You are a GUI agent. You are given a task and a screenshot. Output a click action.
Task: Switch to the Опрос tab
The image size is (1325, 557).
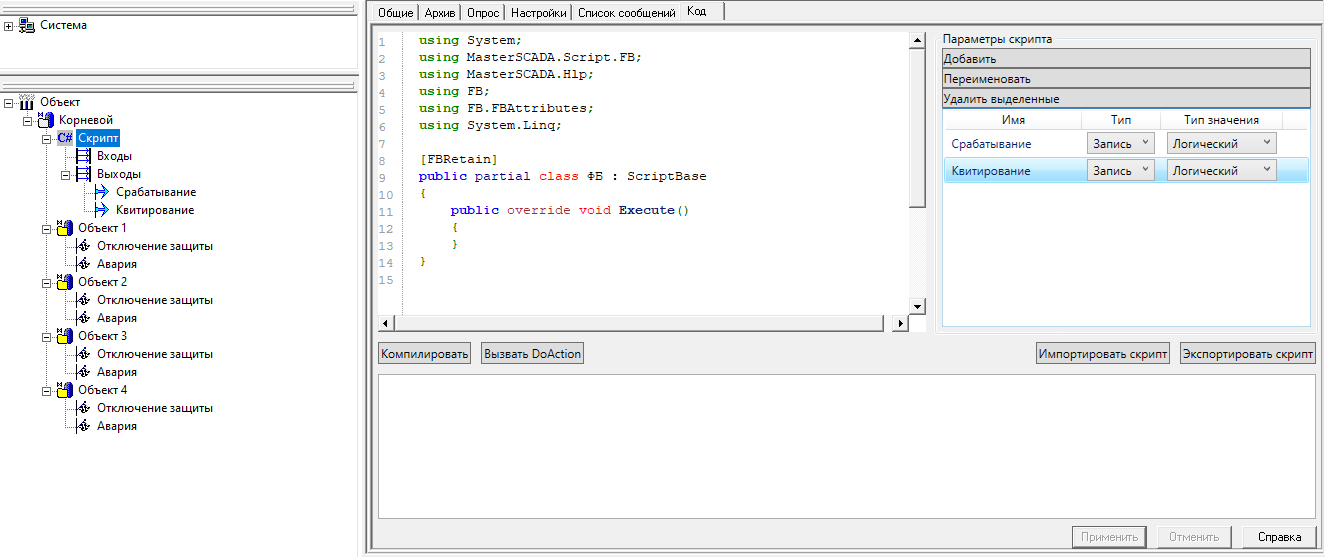(x=483, y=13)
